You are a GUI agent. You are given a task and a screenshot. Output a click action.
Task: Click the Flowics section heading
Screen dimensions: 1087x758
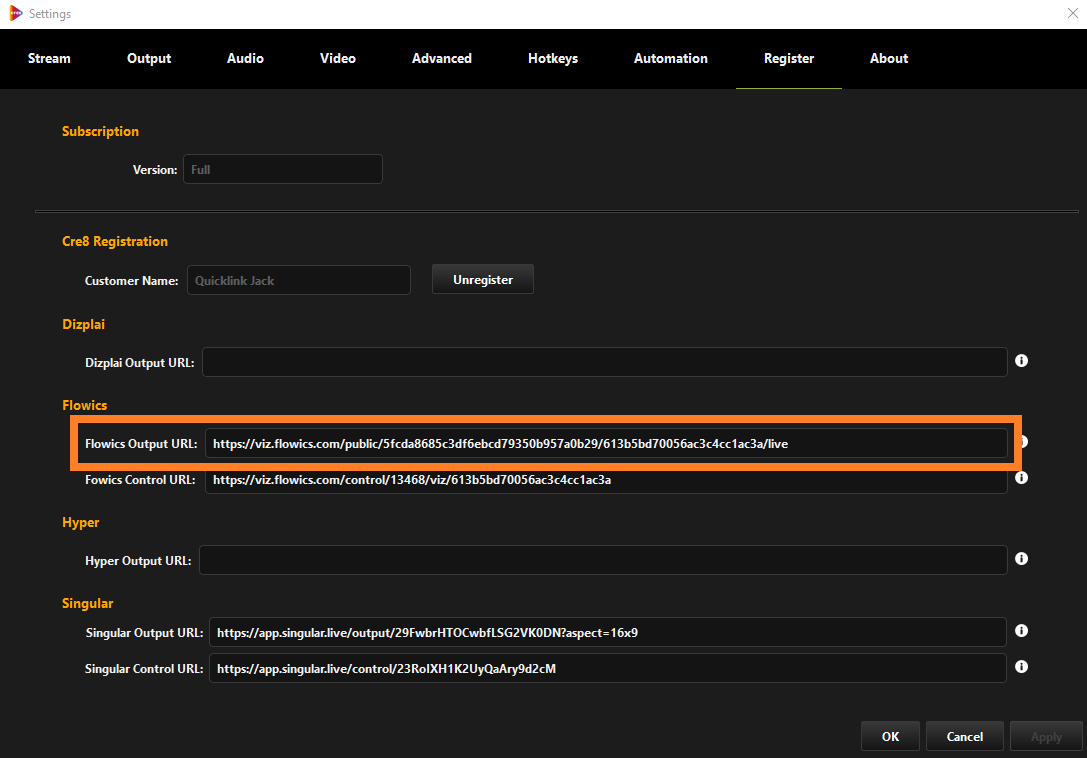[85, 405]
